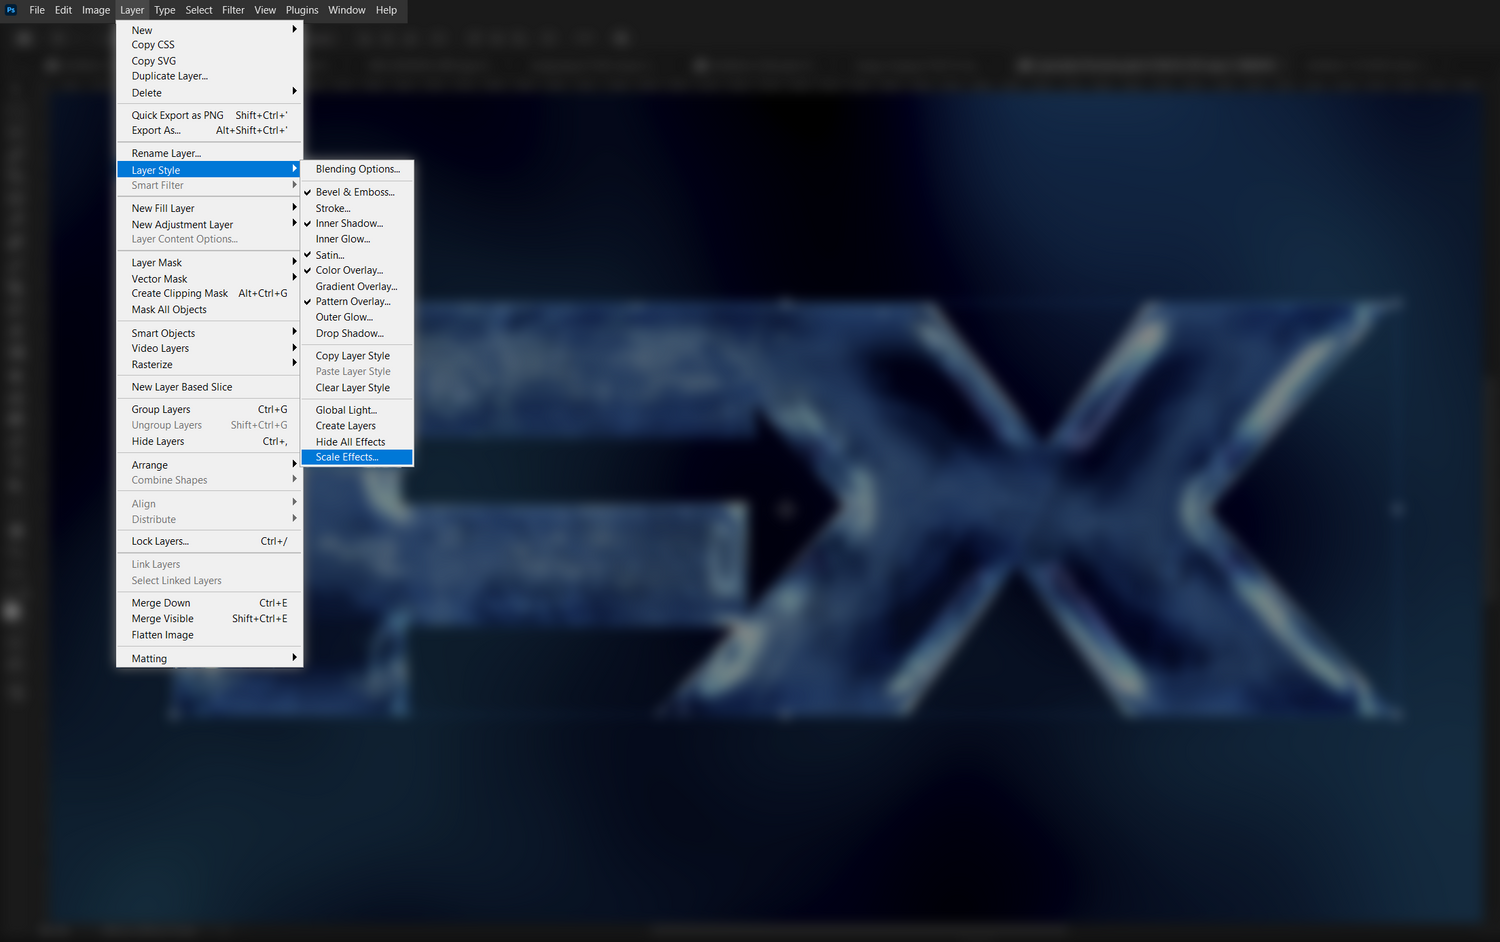
Task: Enable the Inner Glow effect
Action: 357,239
